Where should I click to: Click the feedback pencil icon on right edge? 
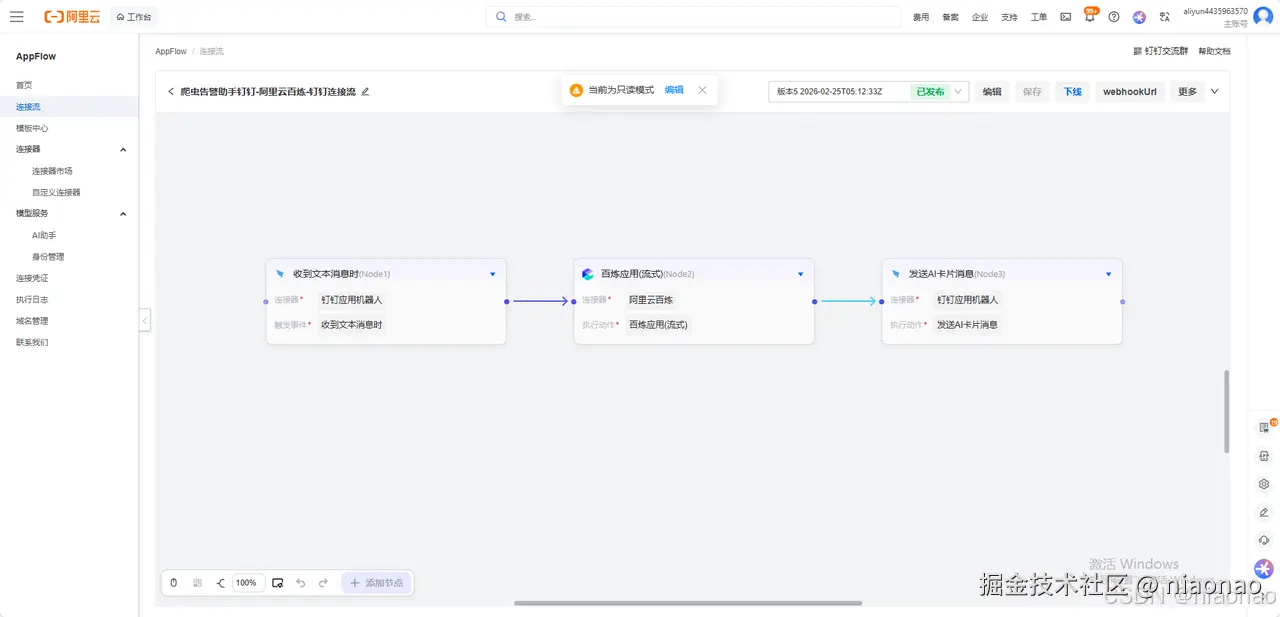pos(1263,512)
